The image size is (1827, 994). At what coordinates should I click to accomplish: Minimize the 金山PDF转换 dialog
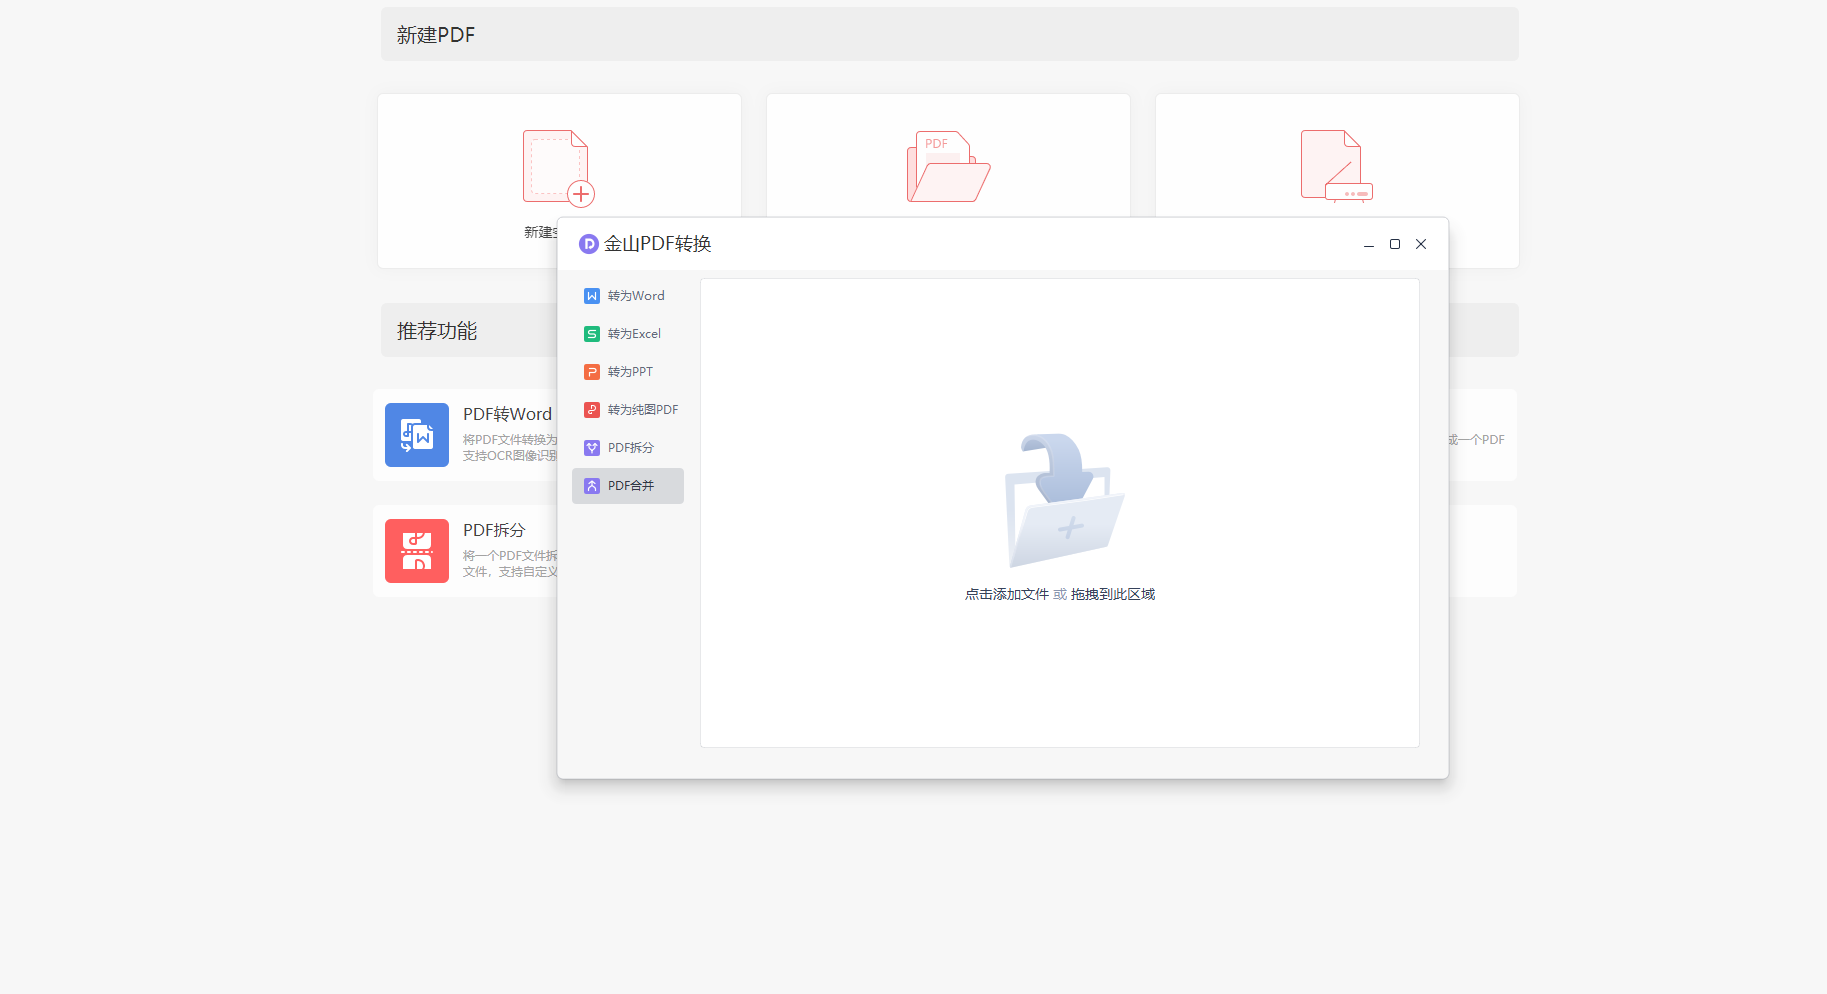[x=1369, y=244]
